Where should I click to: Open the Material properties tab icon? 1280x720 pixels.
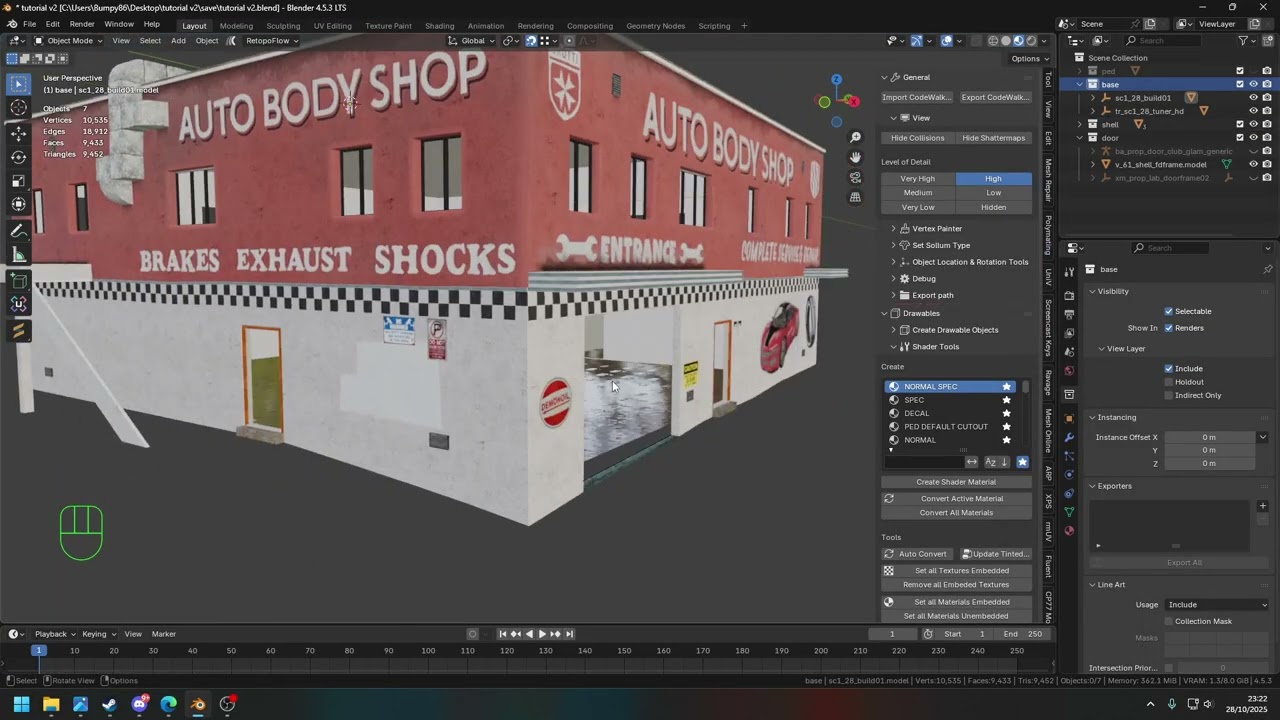point(1069,531)
